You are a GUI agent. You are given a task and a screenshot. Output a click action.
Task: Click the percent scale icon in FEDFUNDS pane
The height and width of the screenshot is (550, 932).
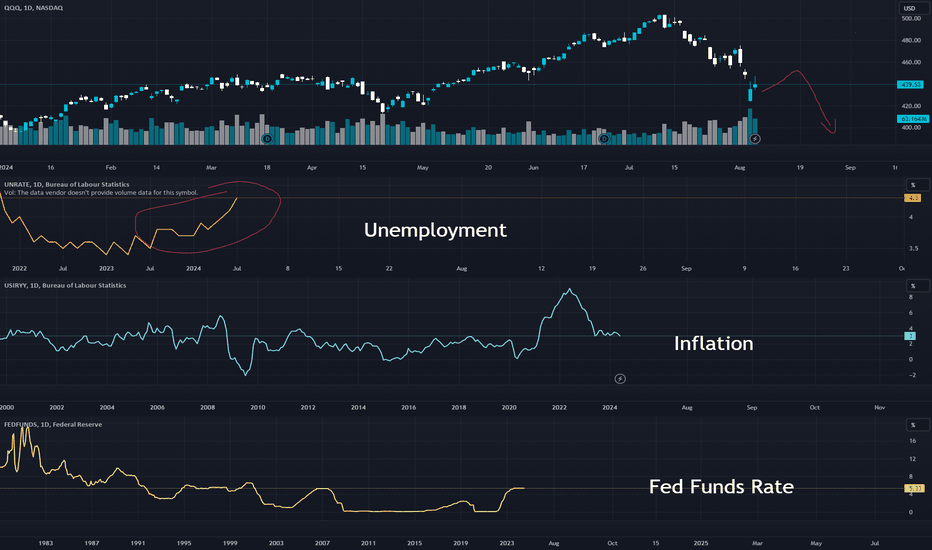click(913, 425)
